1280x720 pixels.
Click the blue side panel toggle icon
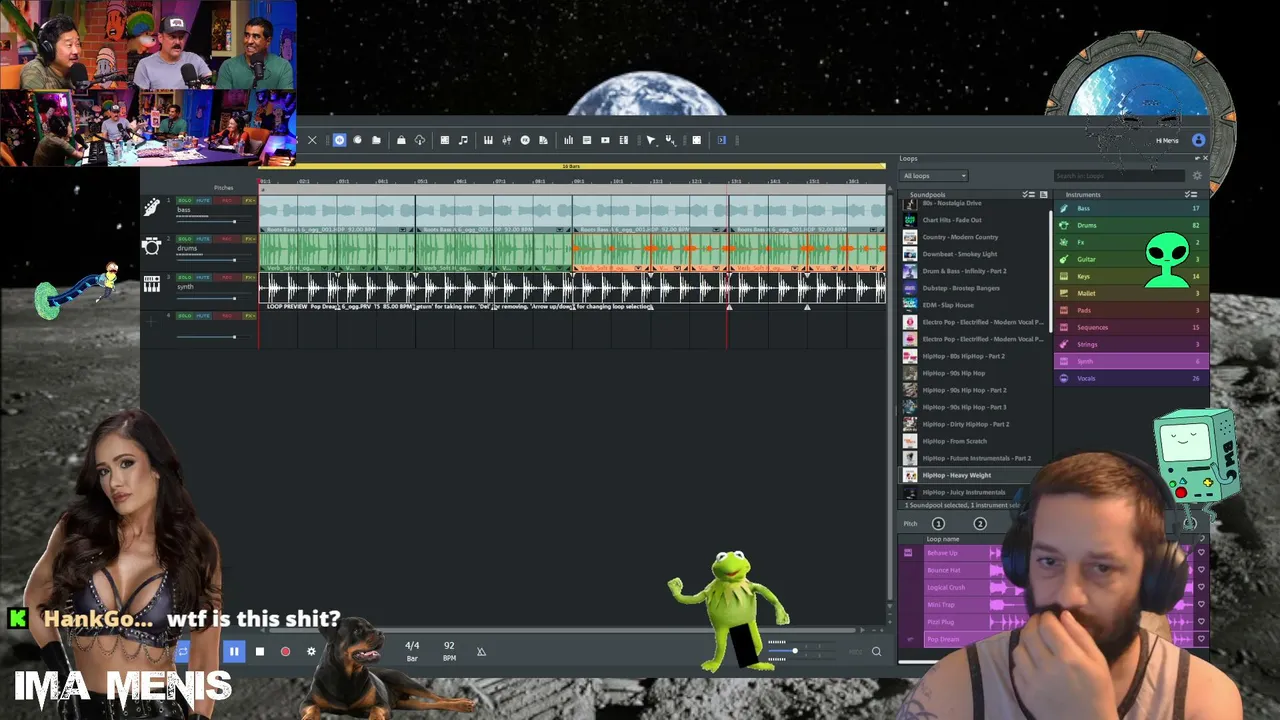tap(722, 140)
